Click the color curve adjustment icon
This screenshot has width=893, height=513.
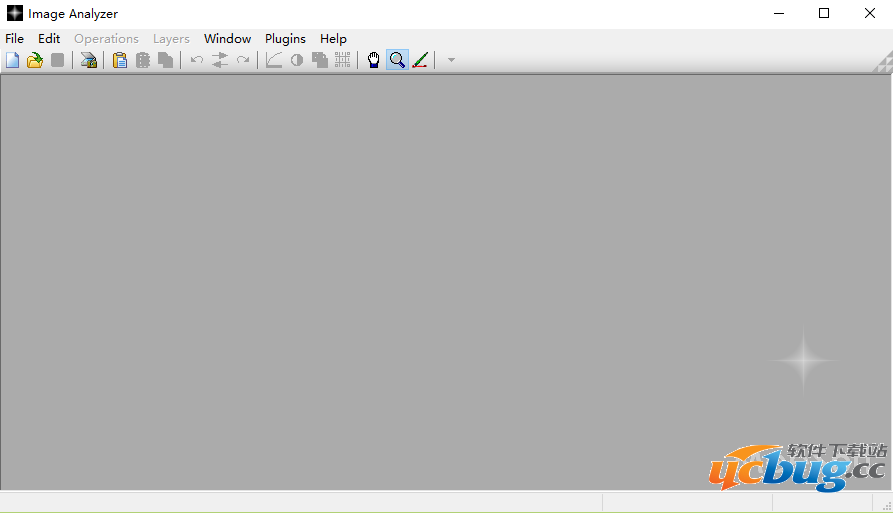pyautogui.click(x=274, y=60)
